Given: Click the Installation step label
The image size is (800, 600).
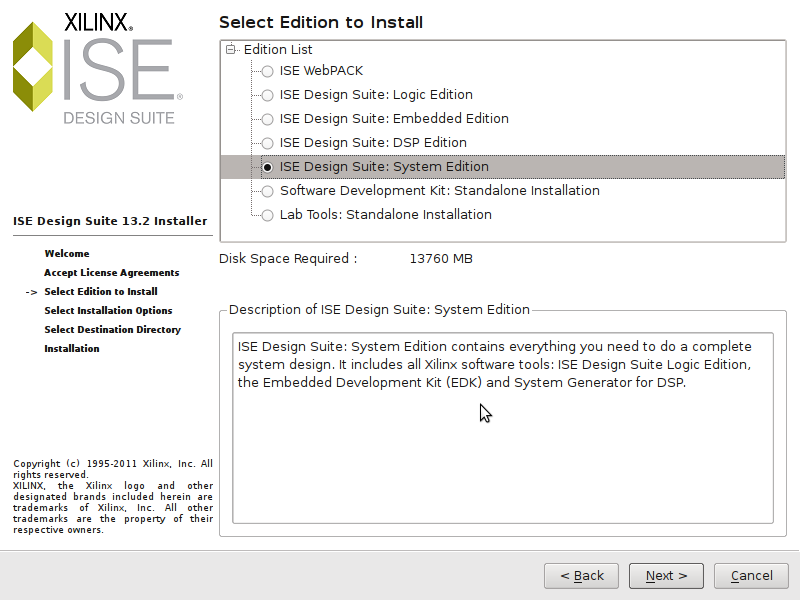Looking at the screenshot, I should (72, 348).
